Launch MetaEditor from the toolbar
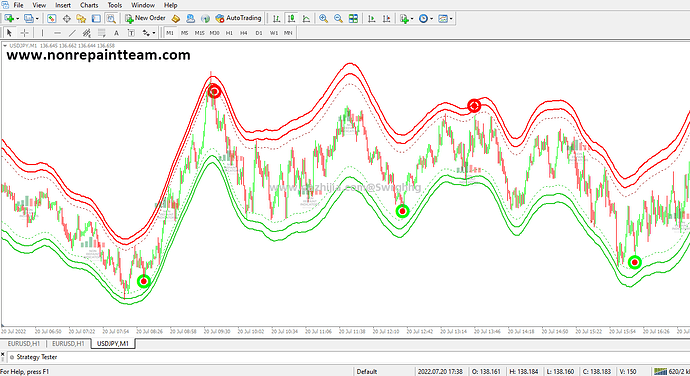 pos(176,18)
